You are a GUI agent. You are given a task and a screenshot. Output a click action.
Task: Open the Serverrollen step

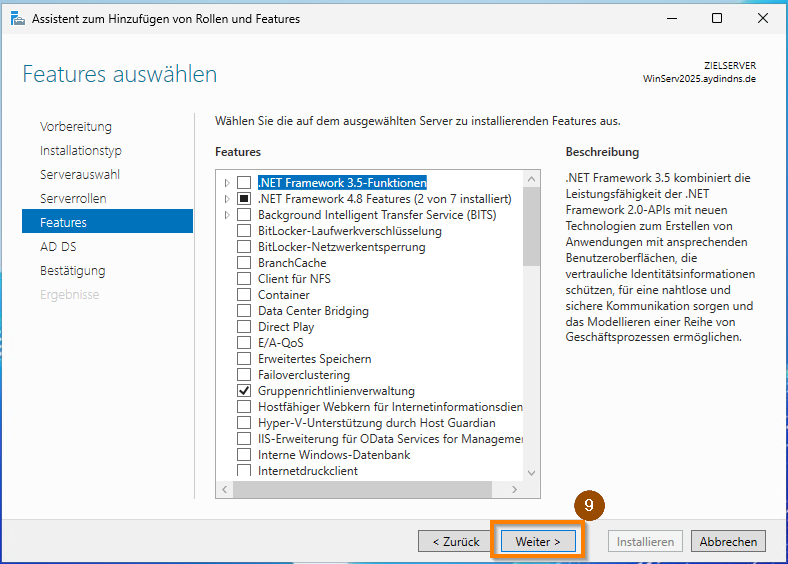click(x=73, y=199)
